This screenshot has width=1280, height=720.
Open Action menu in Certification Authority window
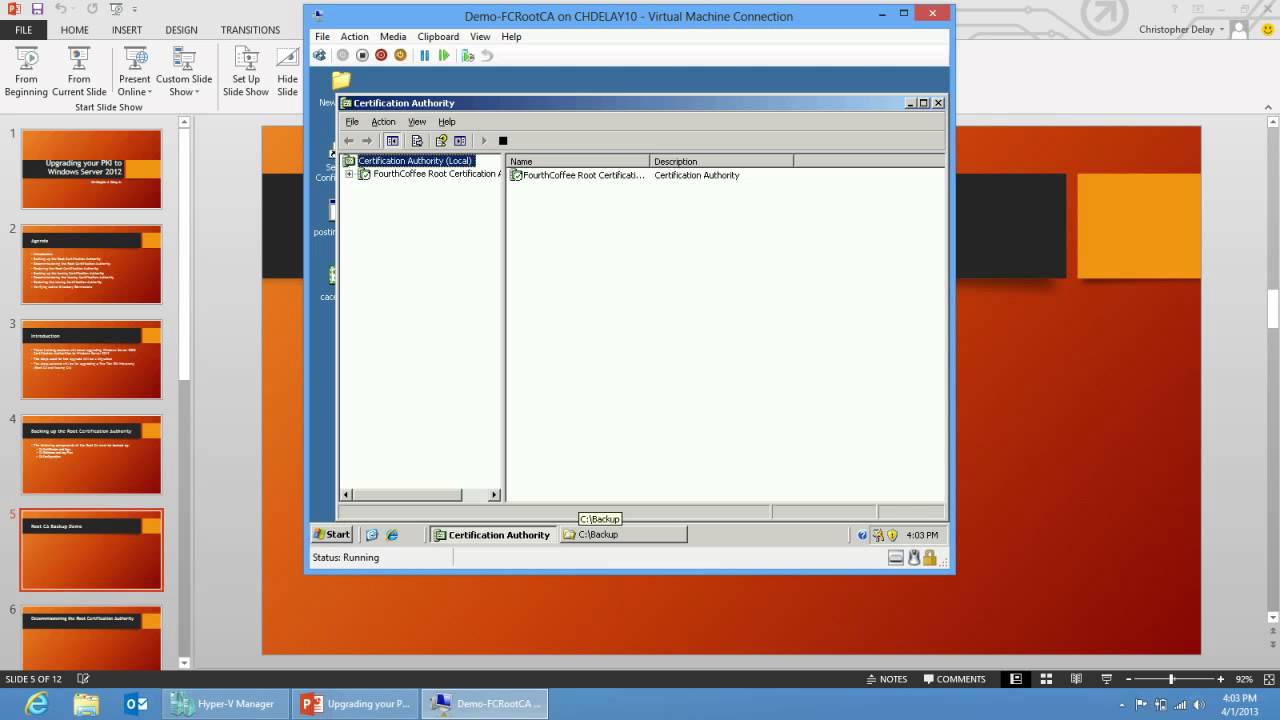point(383,122)
